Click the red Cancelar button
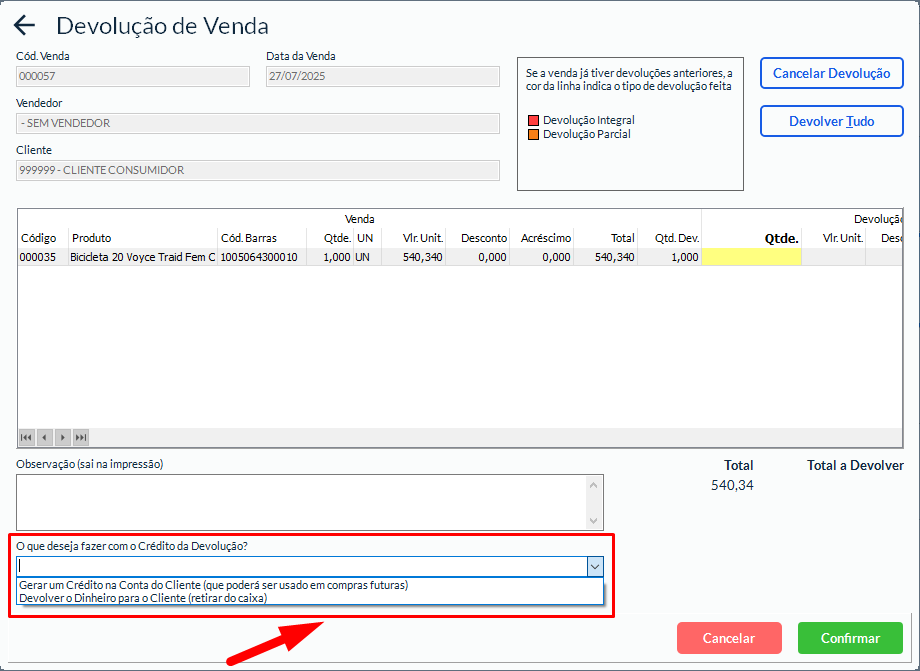 [x=728, y=638]
